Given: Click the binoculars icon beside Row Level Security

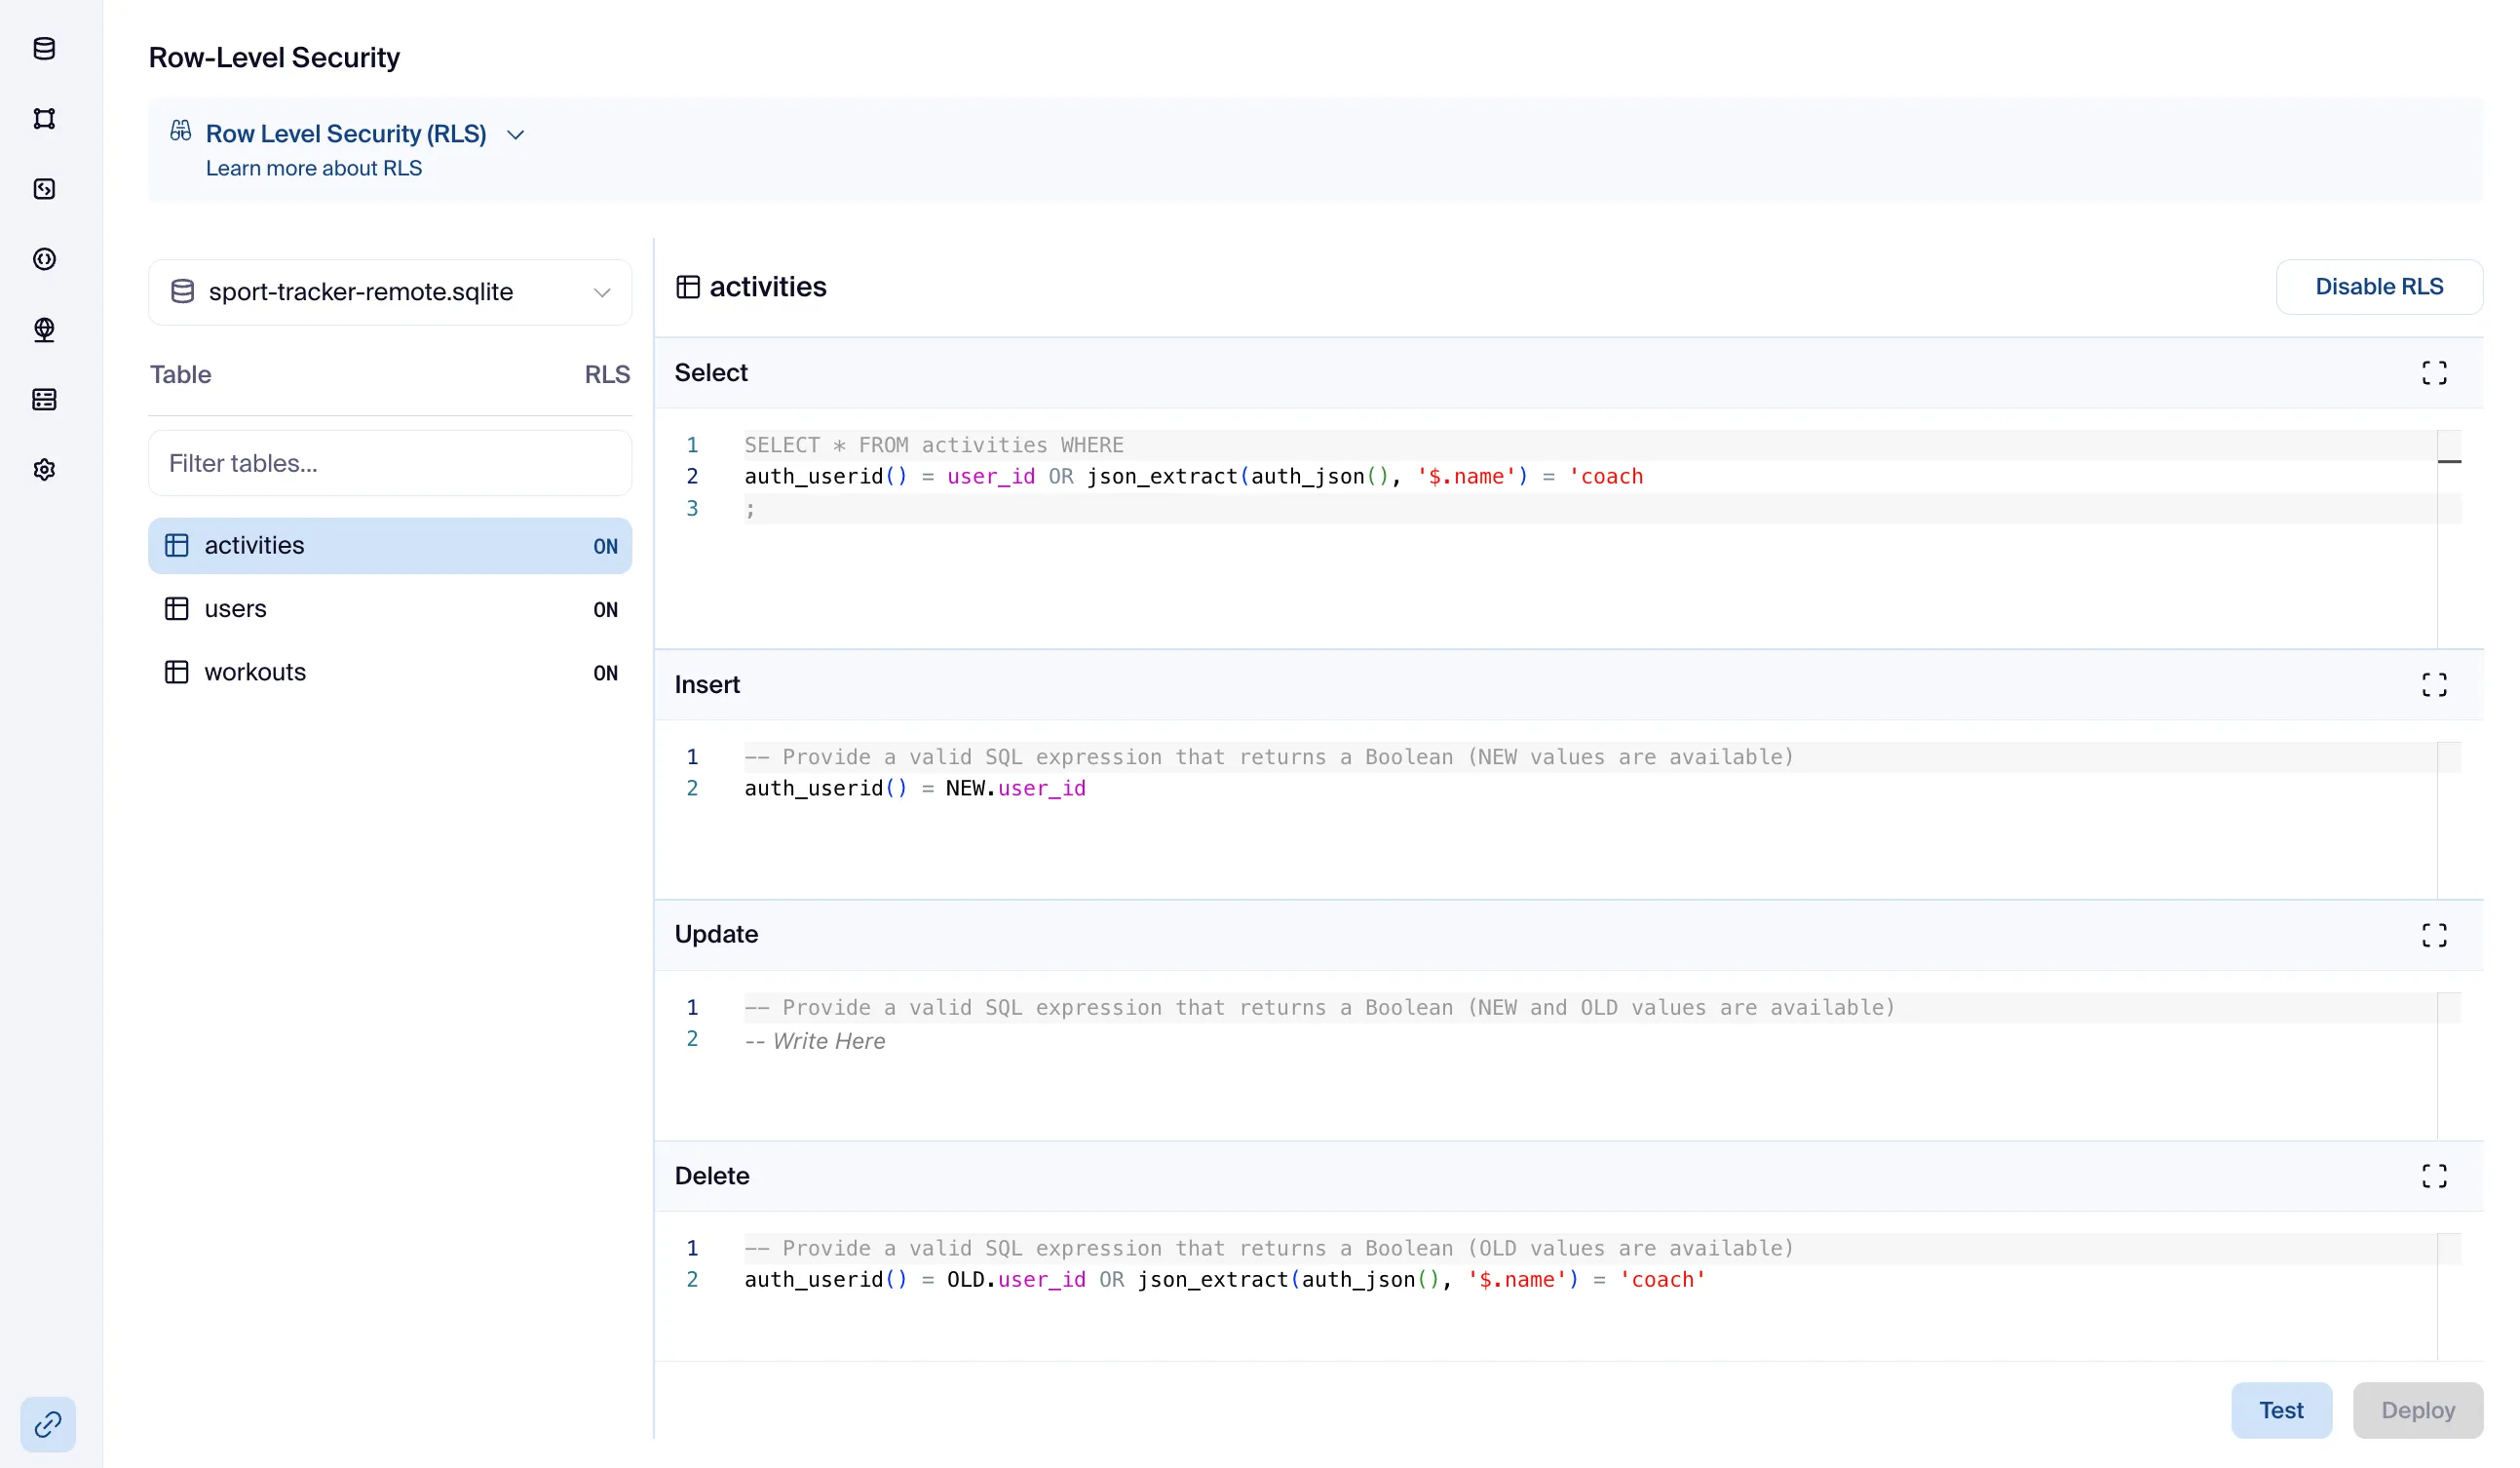Looking at the screenshot, I should pyautogui.click(x=180, y=131).
